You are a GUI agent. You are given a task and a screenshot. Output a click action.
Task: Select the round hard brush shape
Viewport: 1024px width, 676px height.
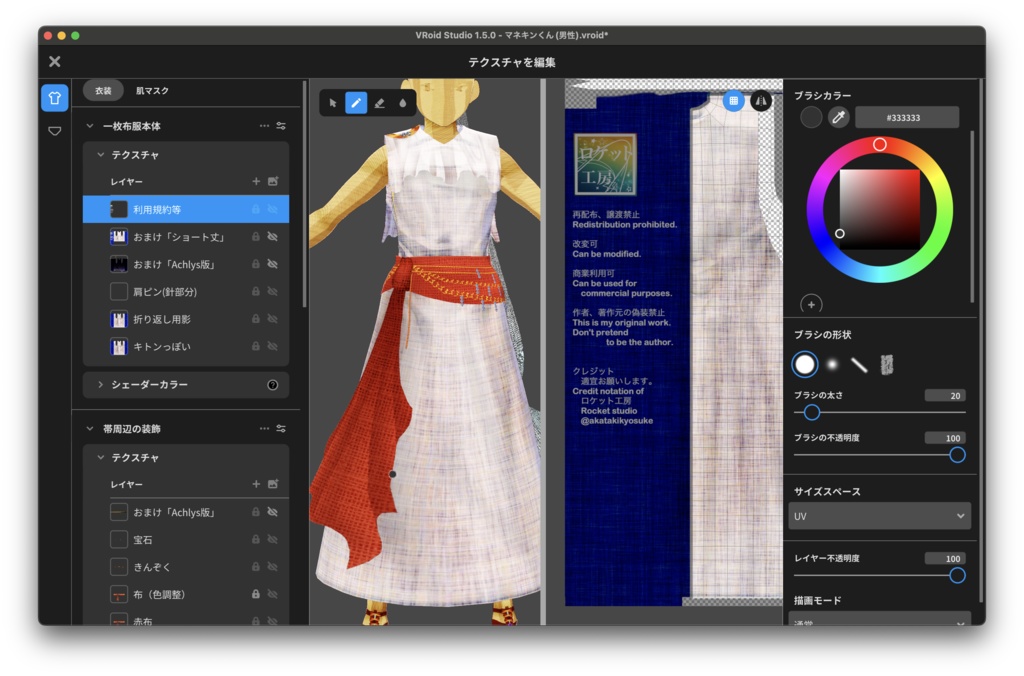click(x=805, y=364)
